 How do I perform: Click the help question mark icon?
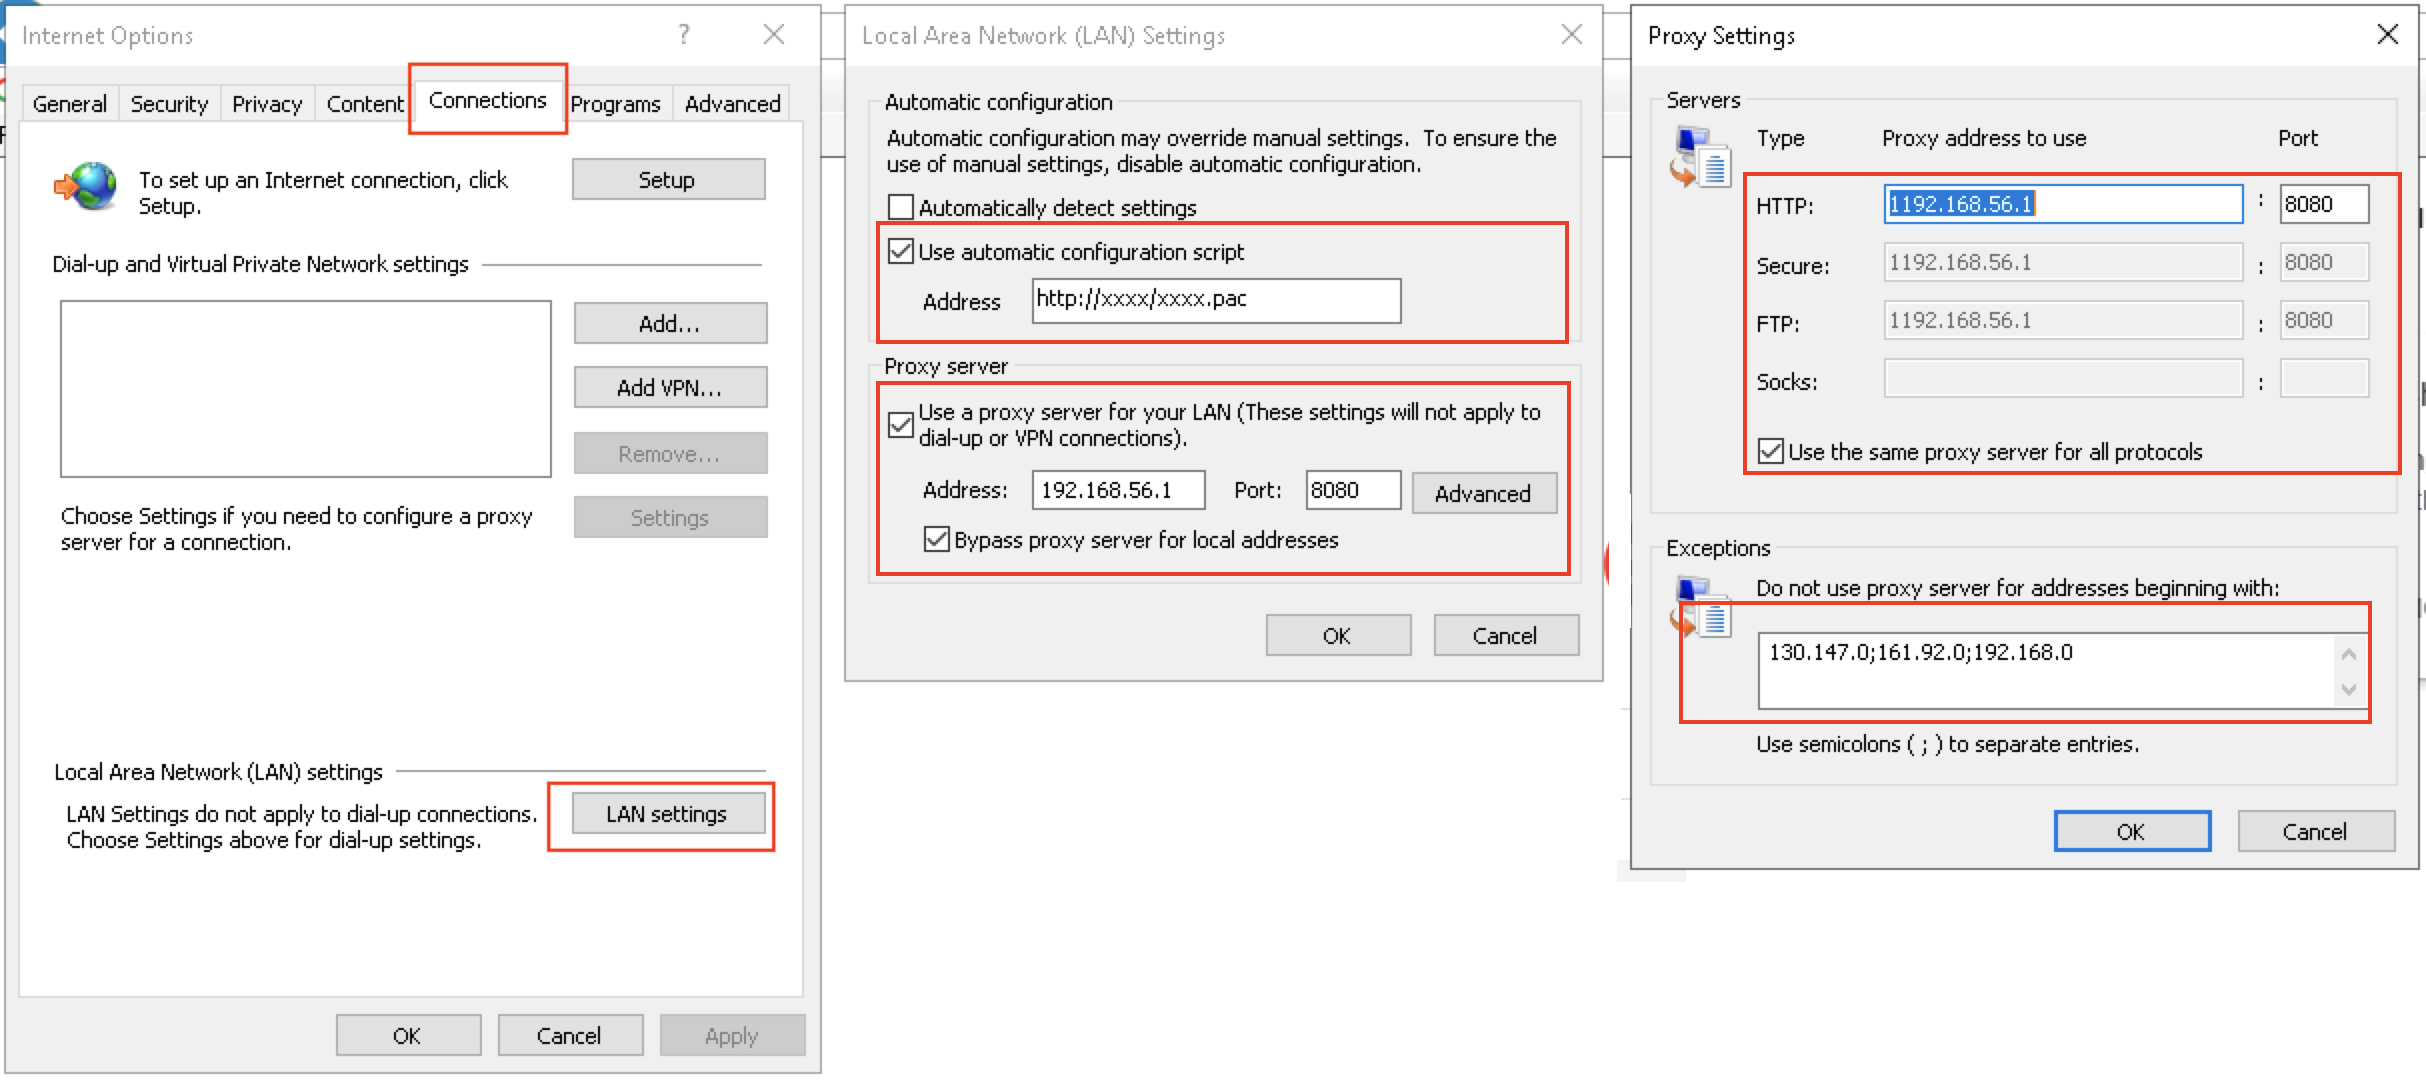684,35
